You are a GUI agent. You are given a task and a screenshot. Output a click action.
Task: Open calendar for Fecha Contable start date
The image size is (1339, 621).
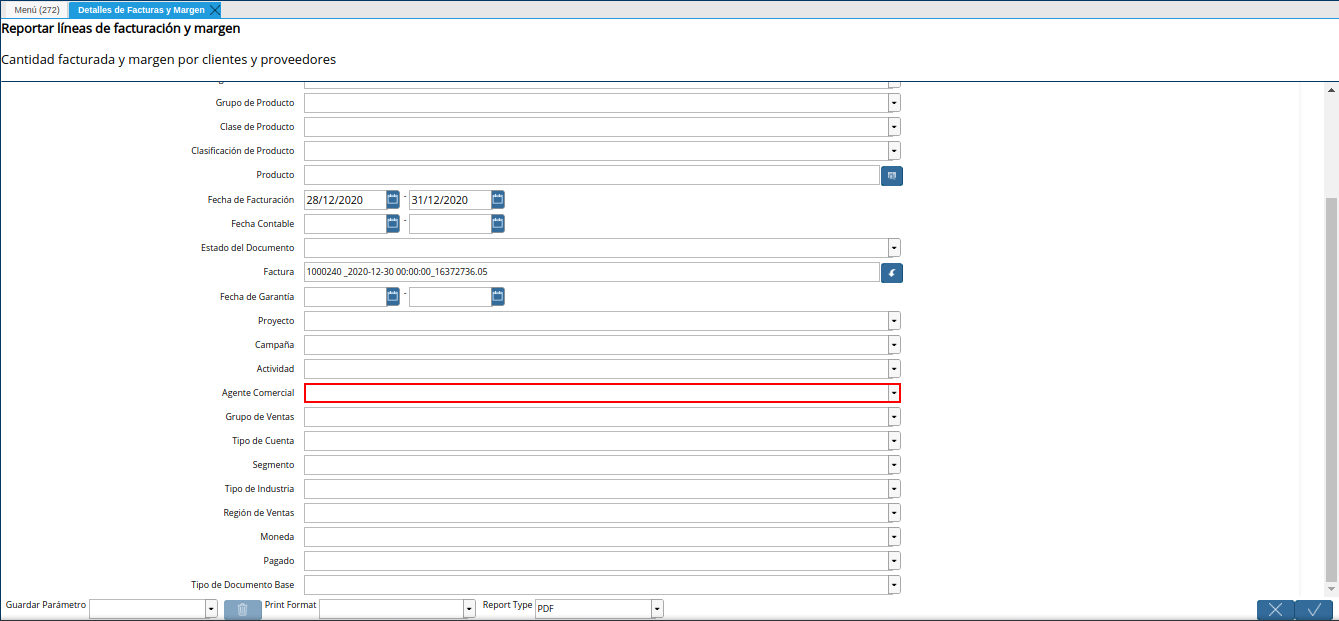pos(393,224)
